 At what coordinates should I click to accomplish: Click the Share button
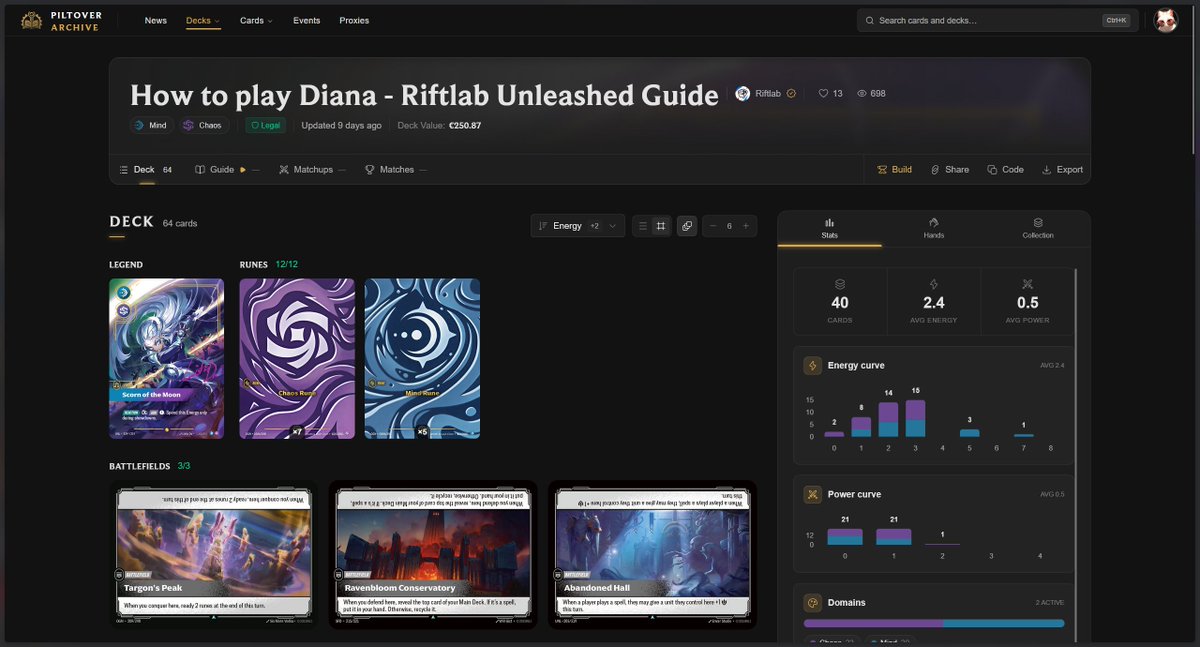(950, 170)
